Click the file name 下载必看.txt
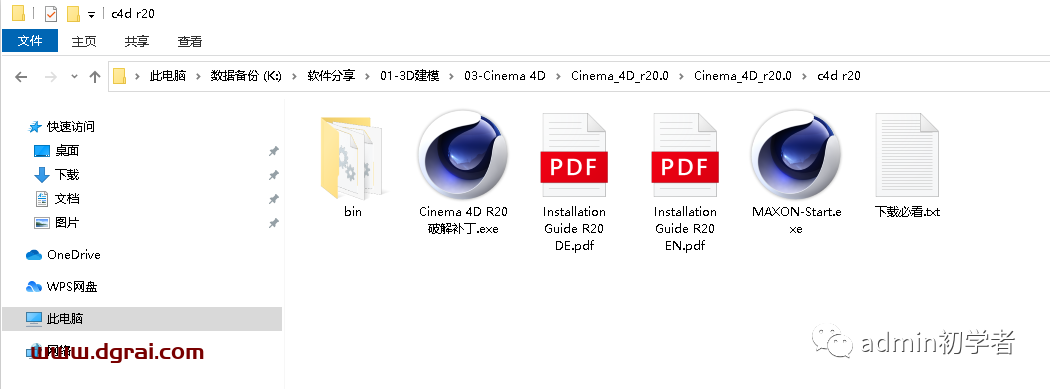This screenshot has width=1050, height=389. pyautogui.click(x=907, y=212)
